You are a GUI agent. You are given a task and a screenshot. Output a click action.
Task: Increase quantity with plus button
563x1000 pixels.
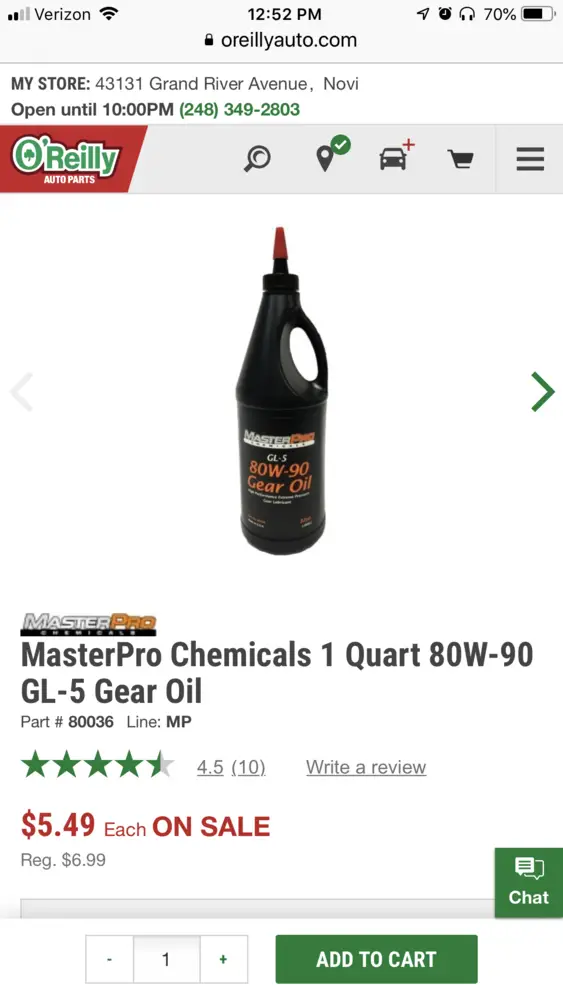223,959
